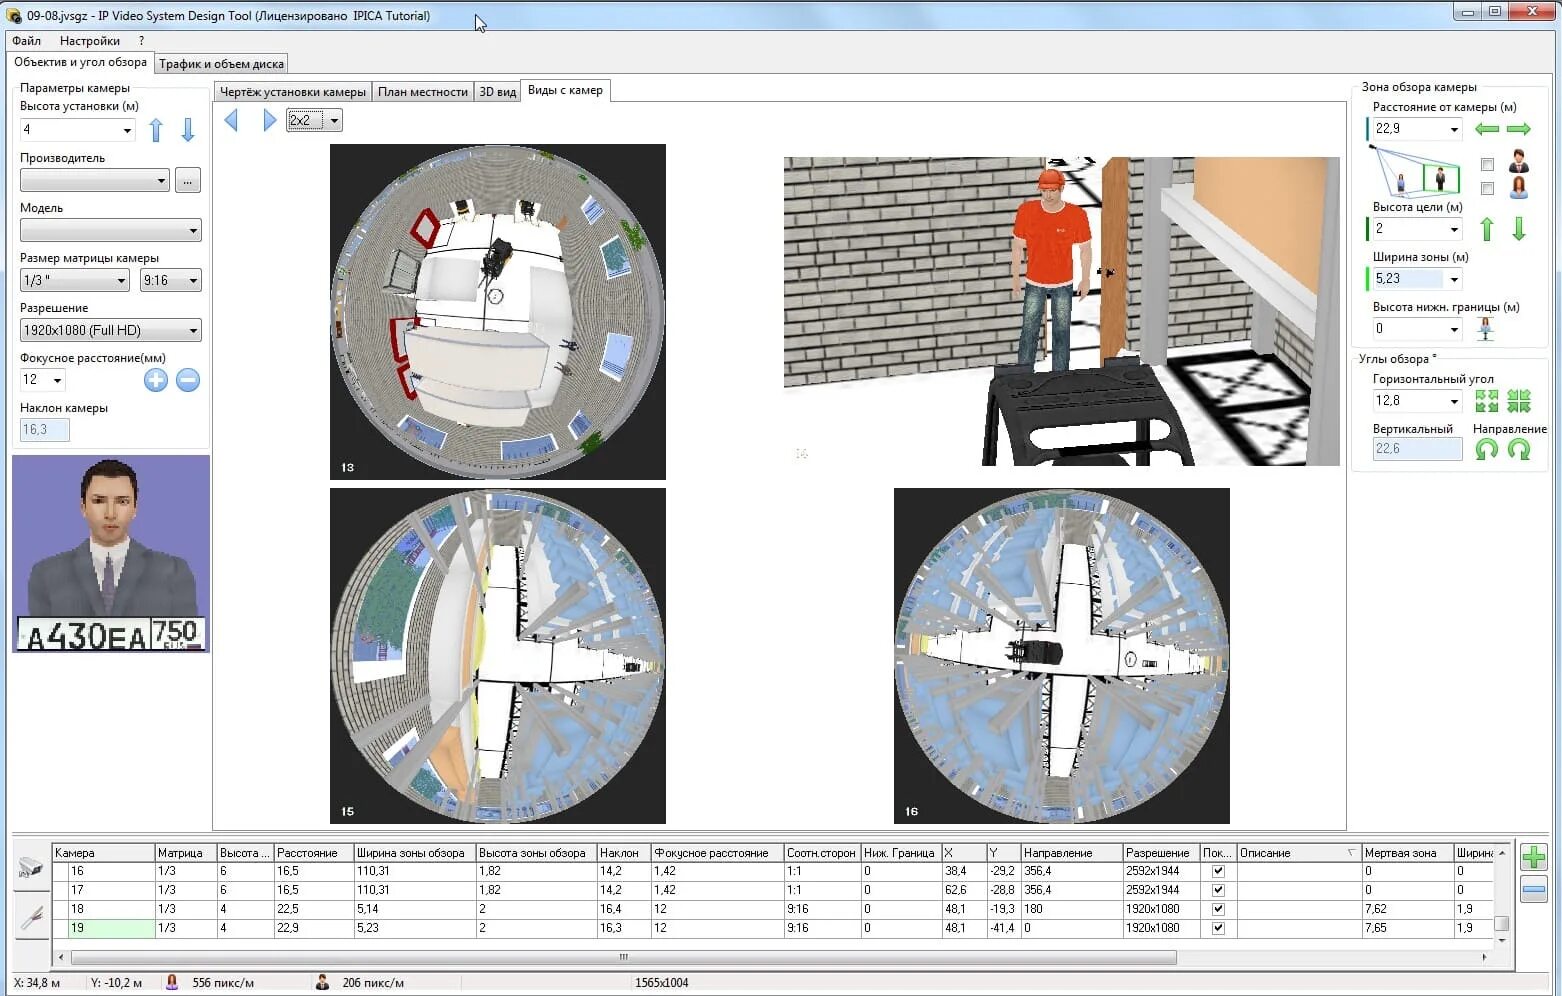Switch to План местности tab

coord(423,92)
